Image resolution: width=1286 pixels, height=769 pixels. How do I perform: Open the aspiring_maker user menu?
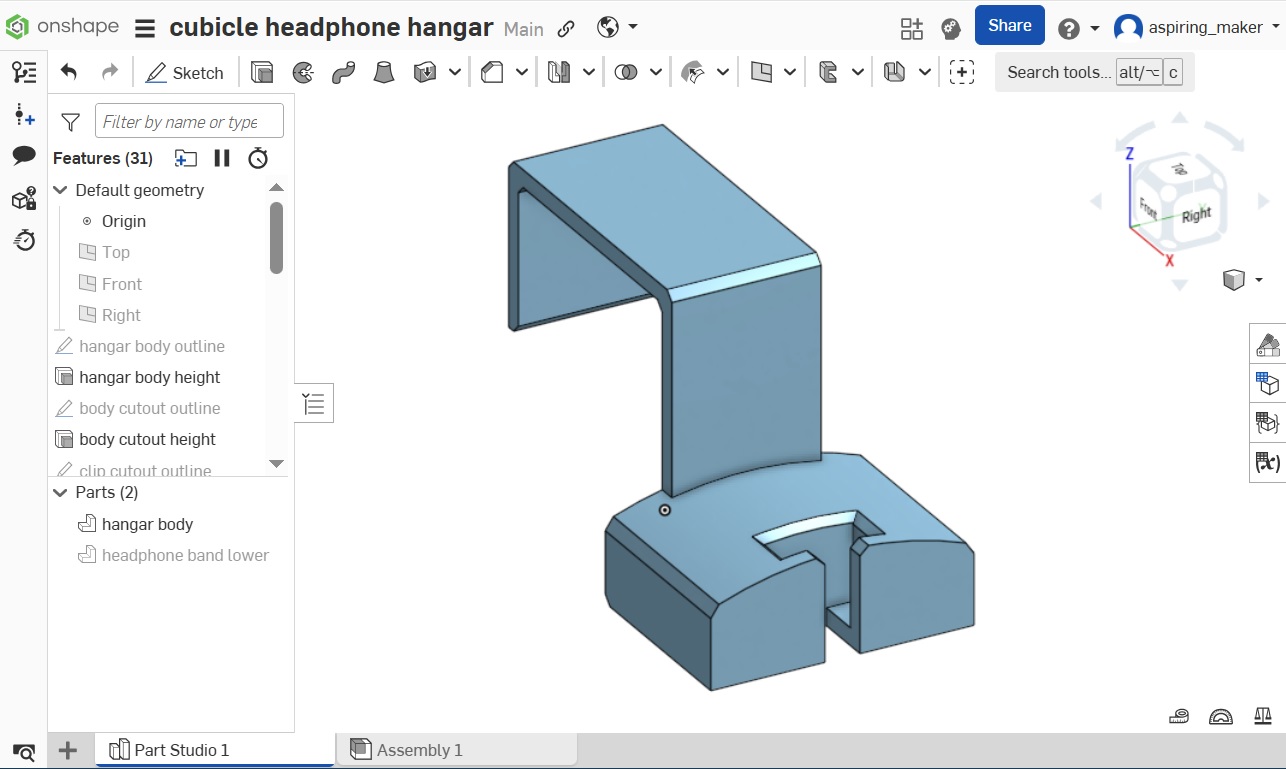[1198, 28]
